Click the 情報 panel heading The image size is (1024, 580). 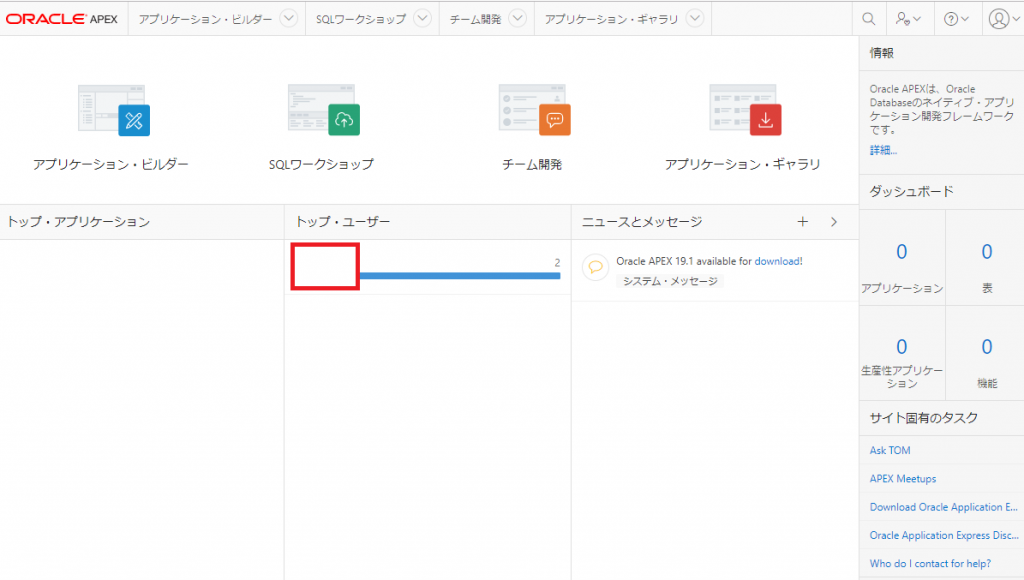[x=882, y=53]
